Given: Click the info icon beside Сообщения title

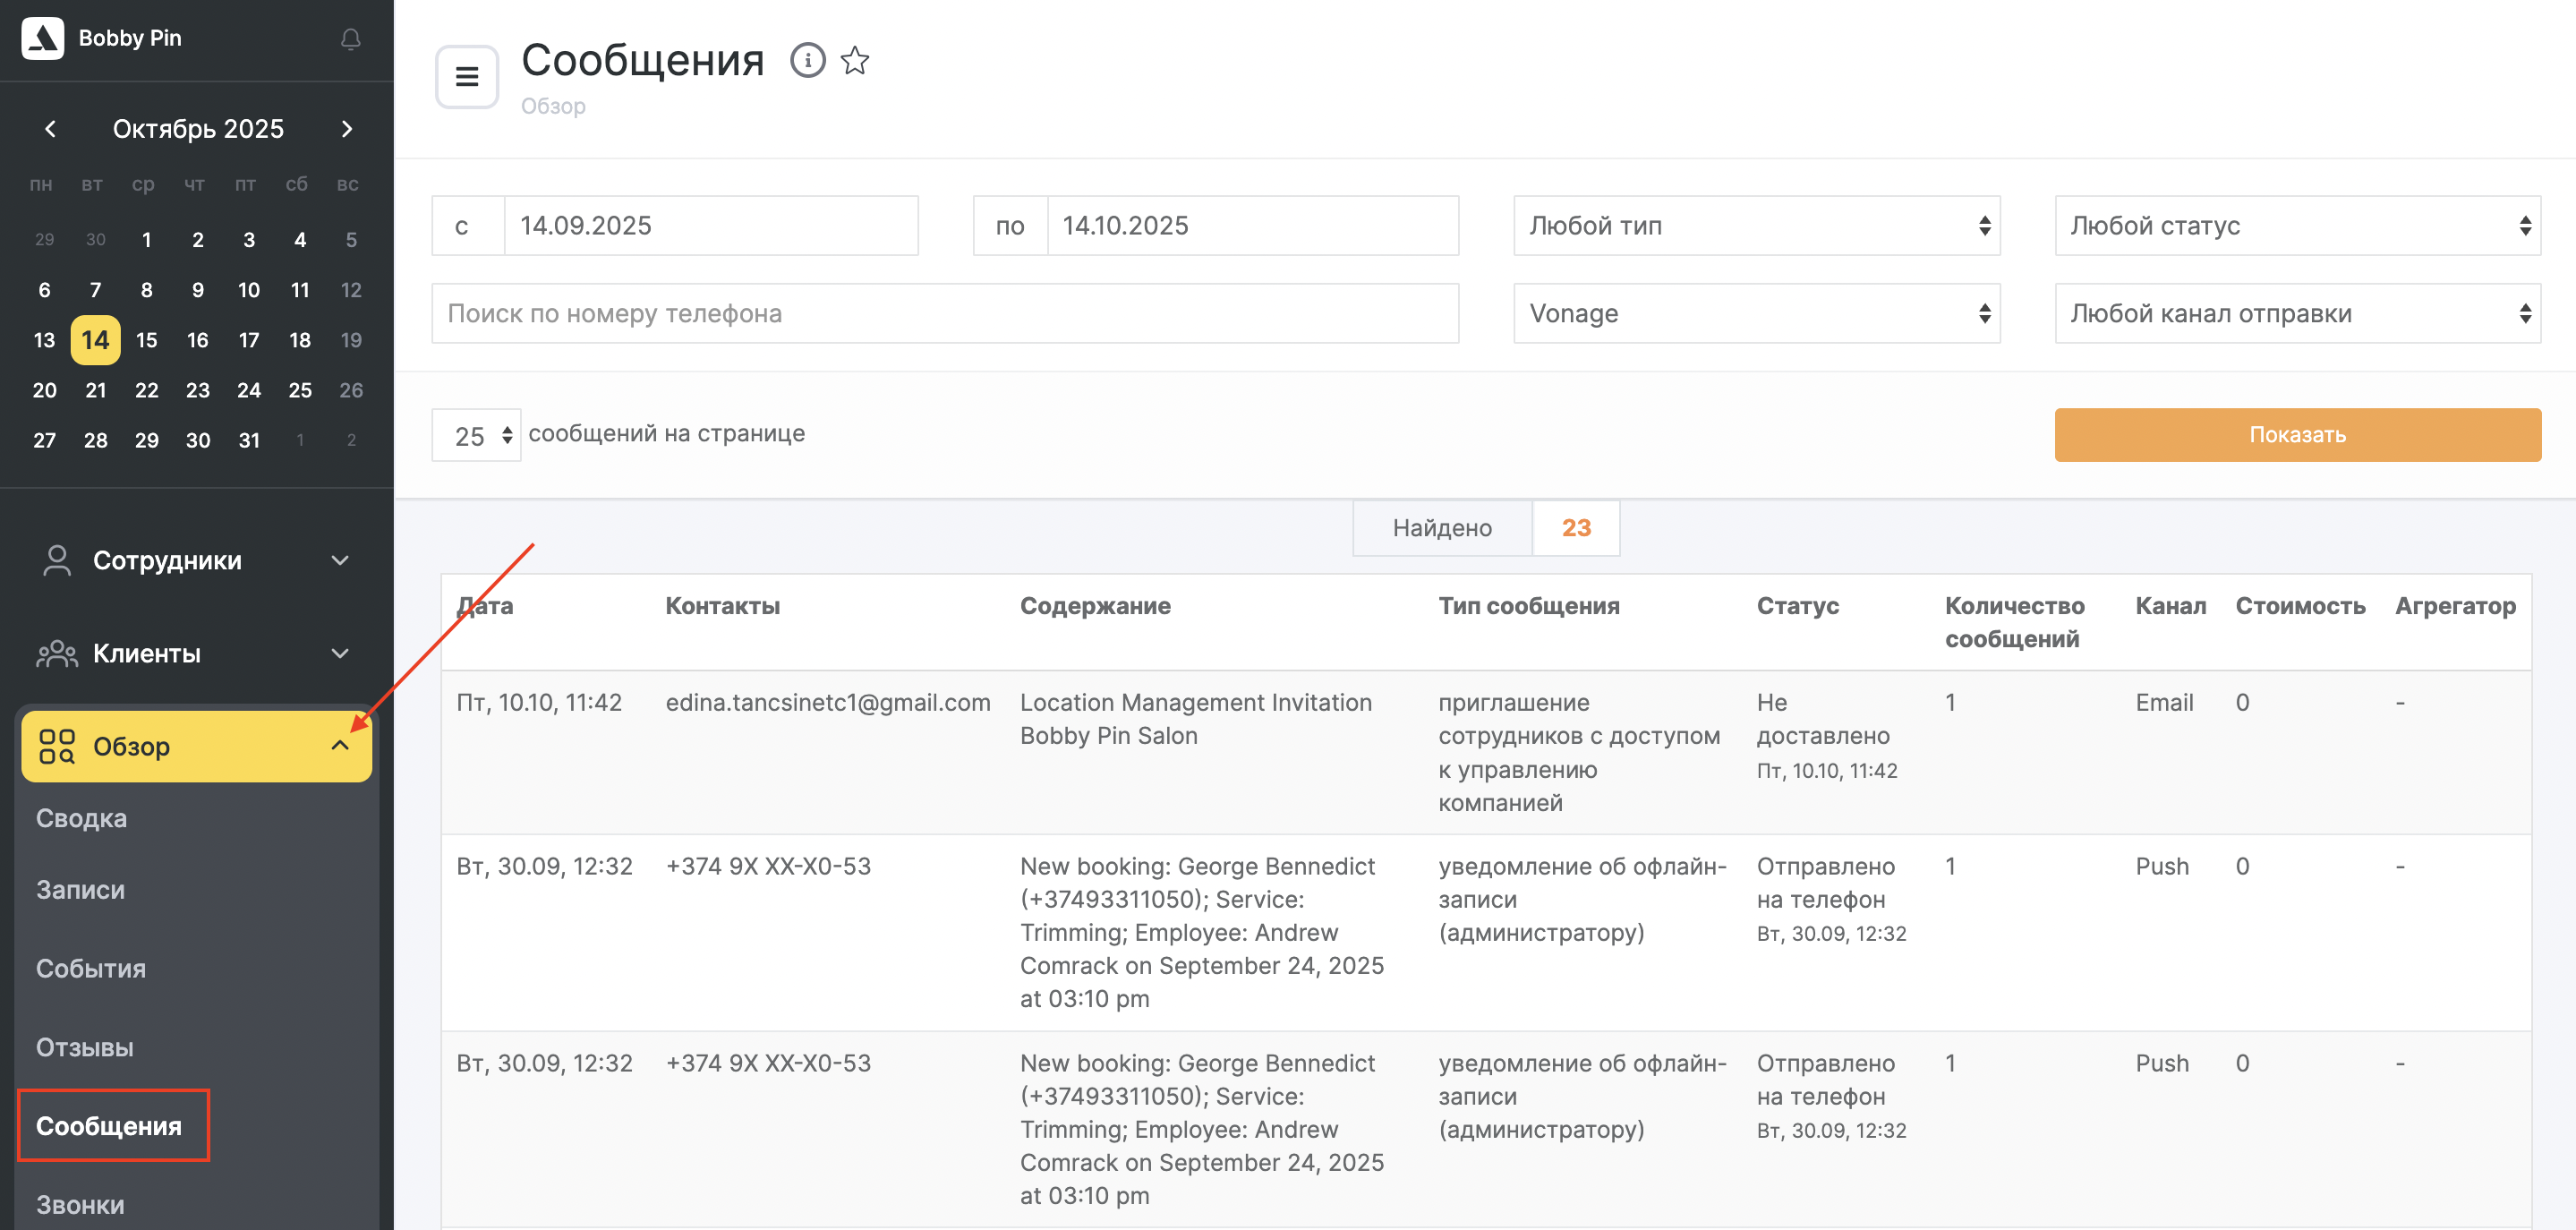Looking at the screenshot, I should pos(807,60).
